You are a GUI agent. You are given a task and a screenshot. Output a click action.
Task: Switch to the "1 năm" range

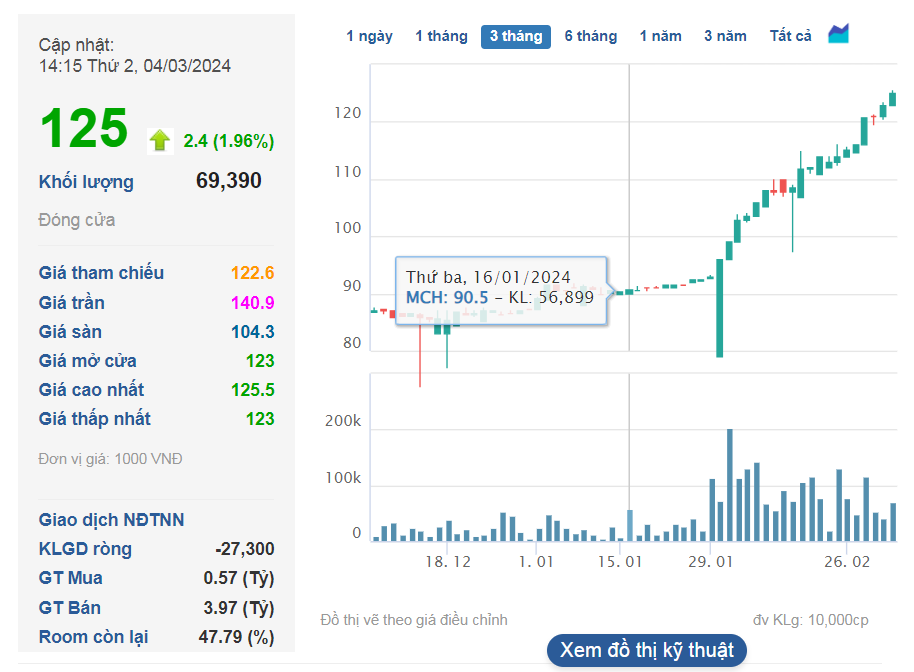click(660, 34)
